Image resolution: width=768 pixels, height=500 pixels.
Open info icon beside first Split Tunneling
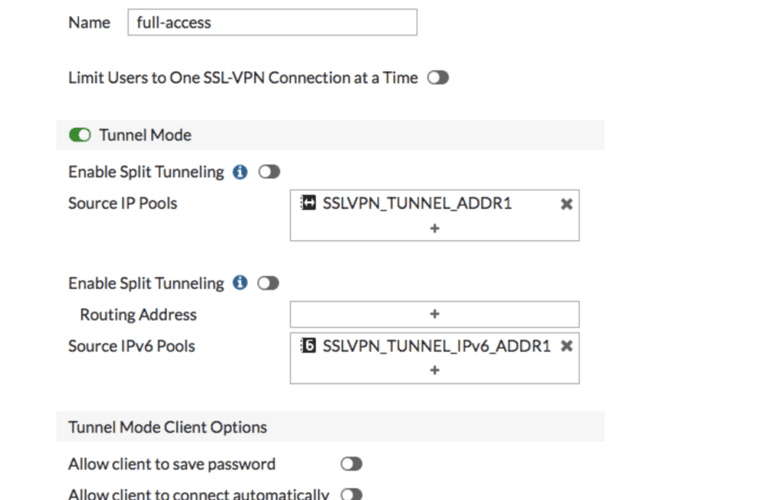(x=240, y=172)
